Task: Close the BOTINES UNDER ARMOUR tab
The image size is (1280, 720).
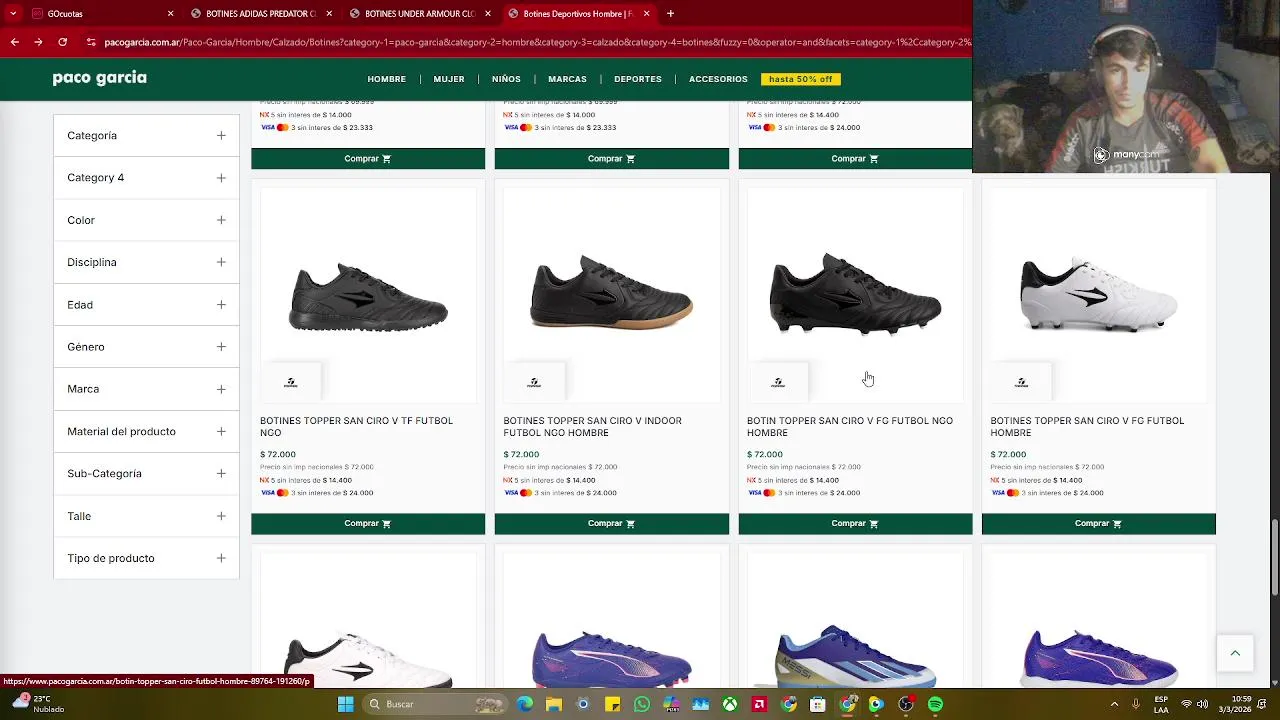Action: pos(488,14)
